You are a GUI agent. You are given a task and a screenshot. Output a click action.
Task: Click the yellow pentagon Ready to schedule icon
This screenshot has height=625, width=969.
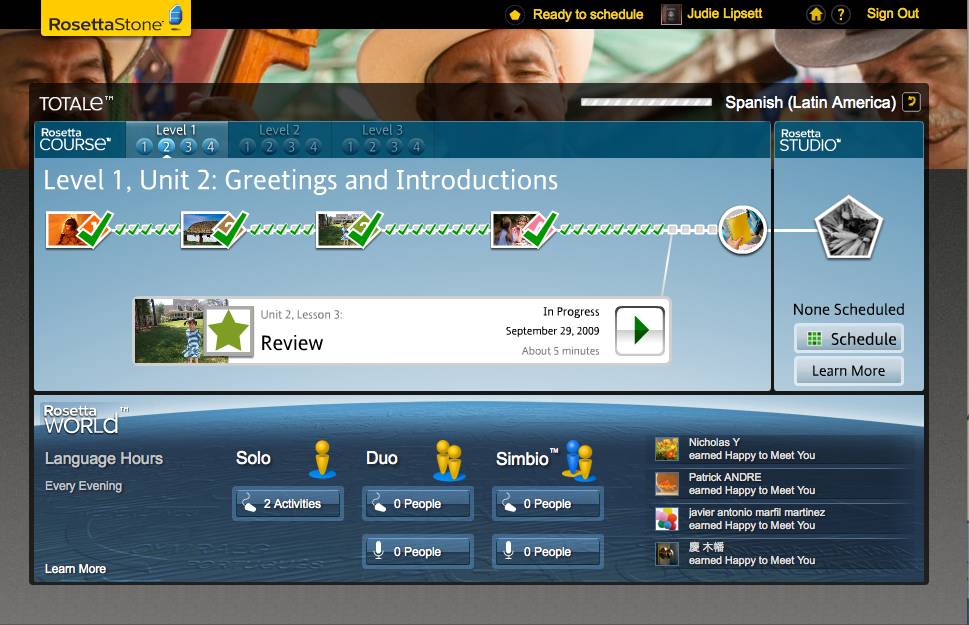pos(515,14)
